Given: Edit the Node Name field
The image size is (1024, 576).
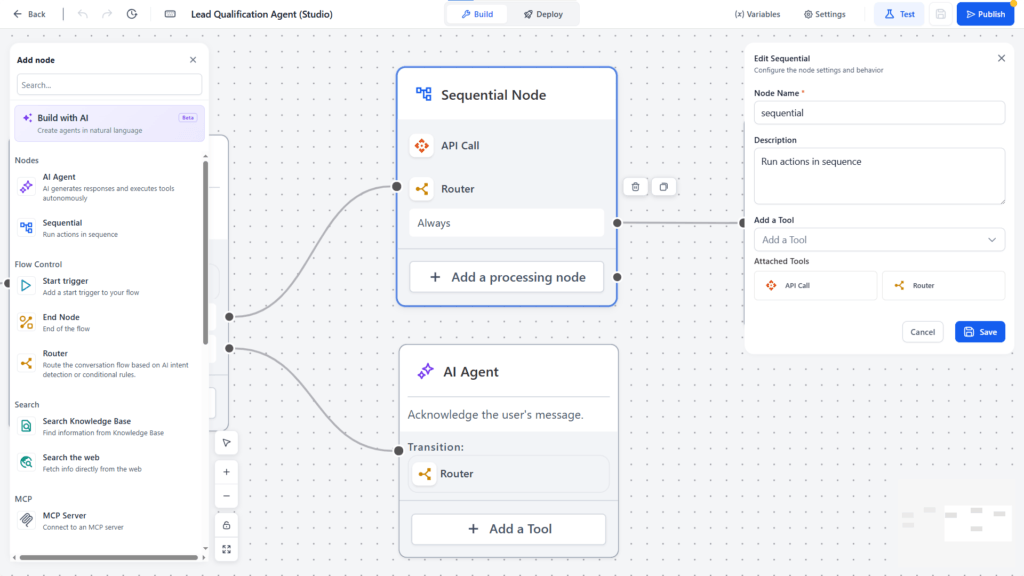Looking at the screenshot, I should tap(879, 113).
